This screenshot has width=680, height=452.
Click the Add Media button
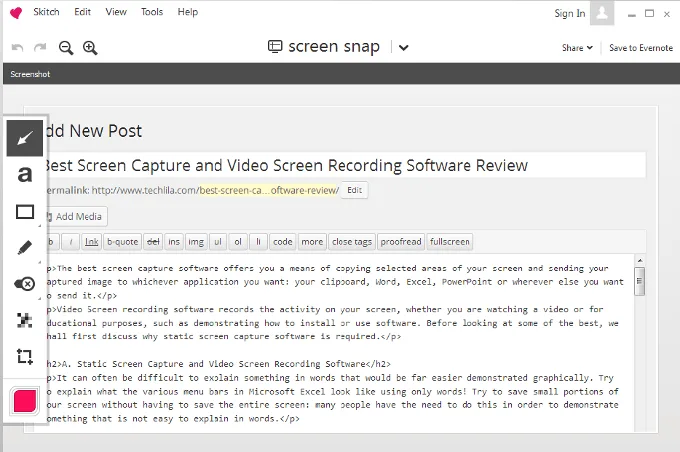75,216
